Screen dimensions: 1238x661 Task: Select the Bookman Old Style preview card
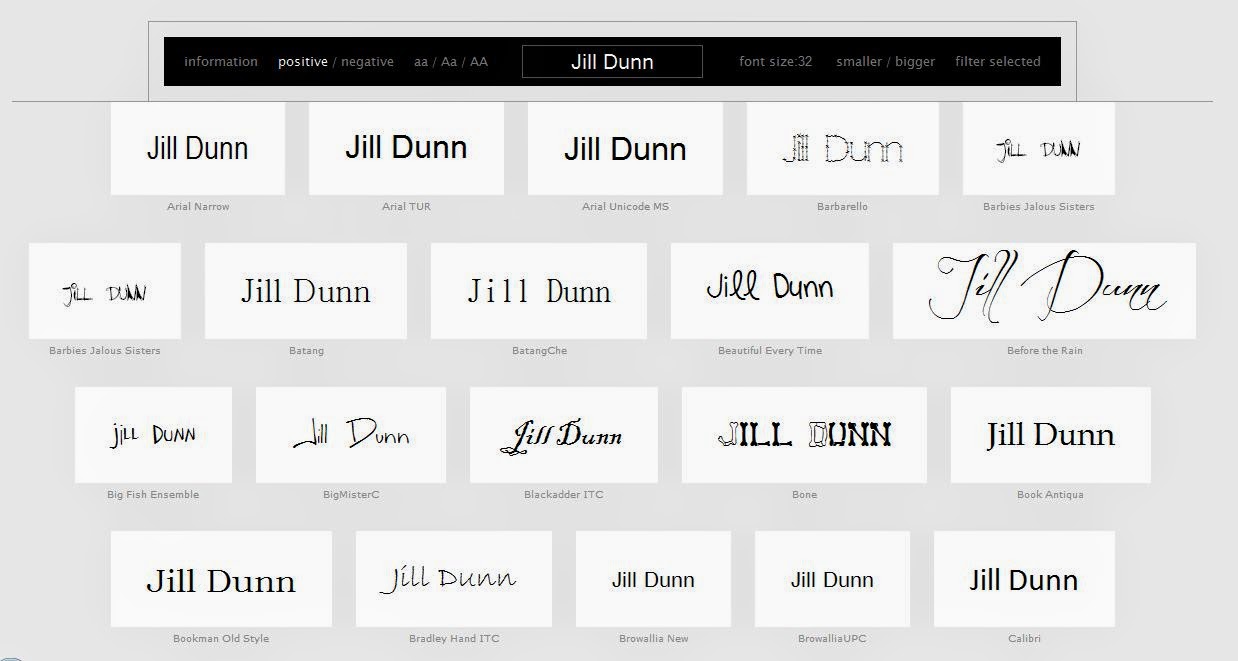[x=221, y=579]
